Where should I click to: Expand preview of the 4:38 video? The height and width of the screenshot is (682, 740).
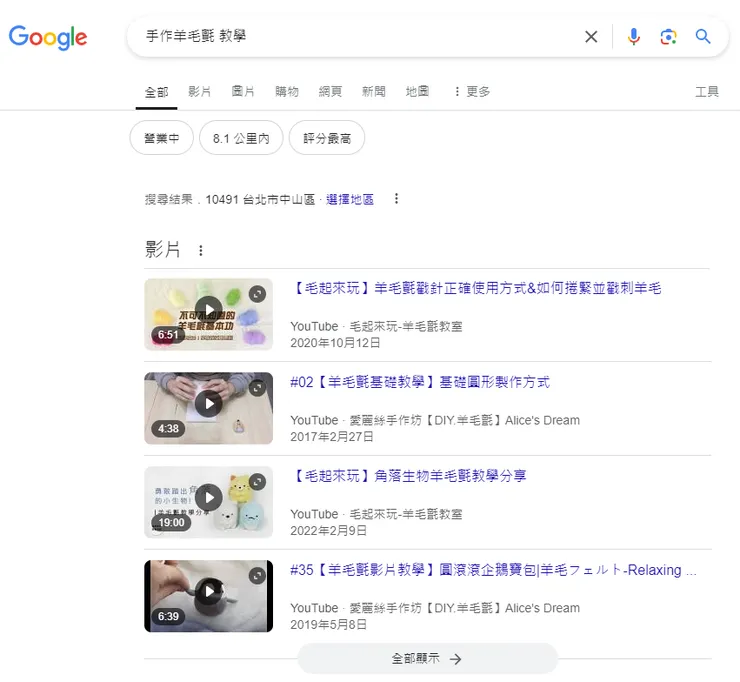point(257,388)
